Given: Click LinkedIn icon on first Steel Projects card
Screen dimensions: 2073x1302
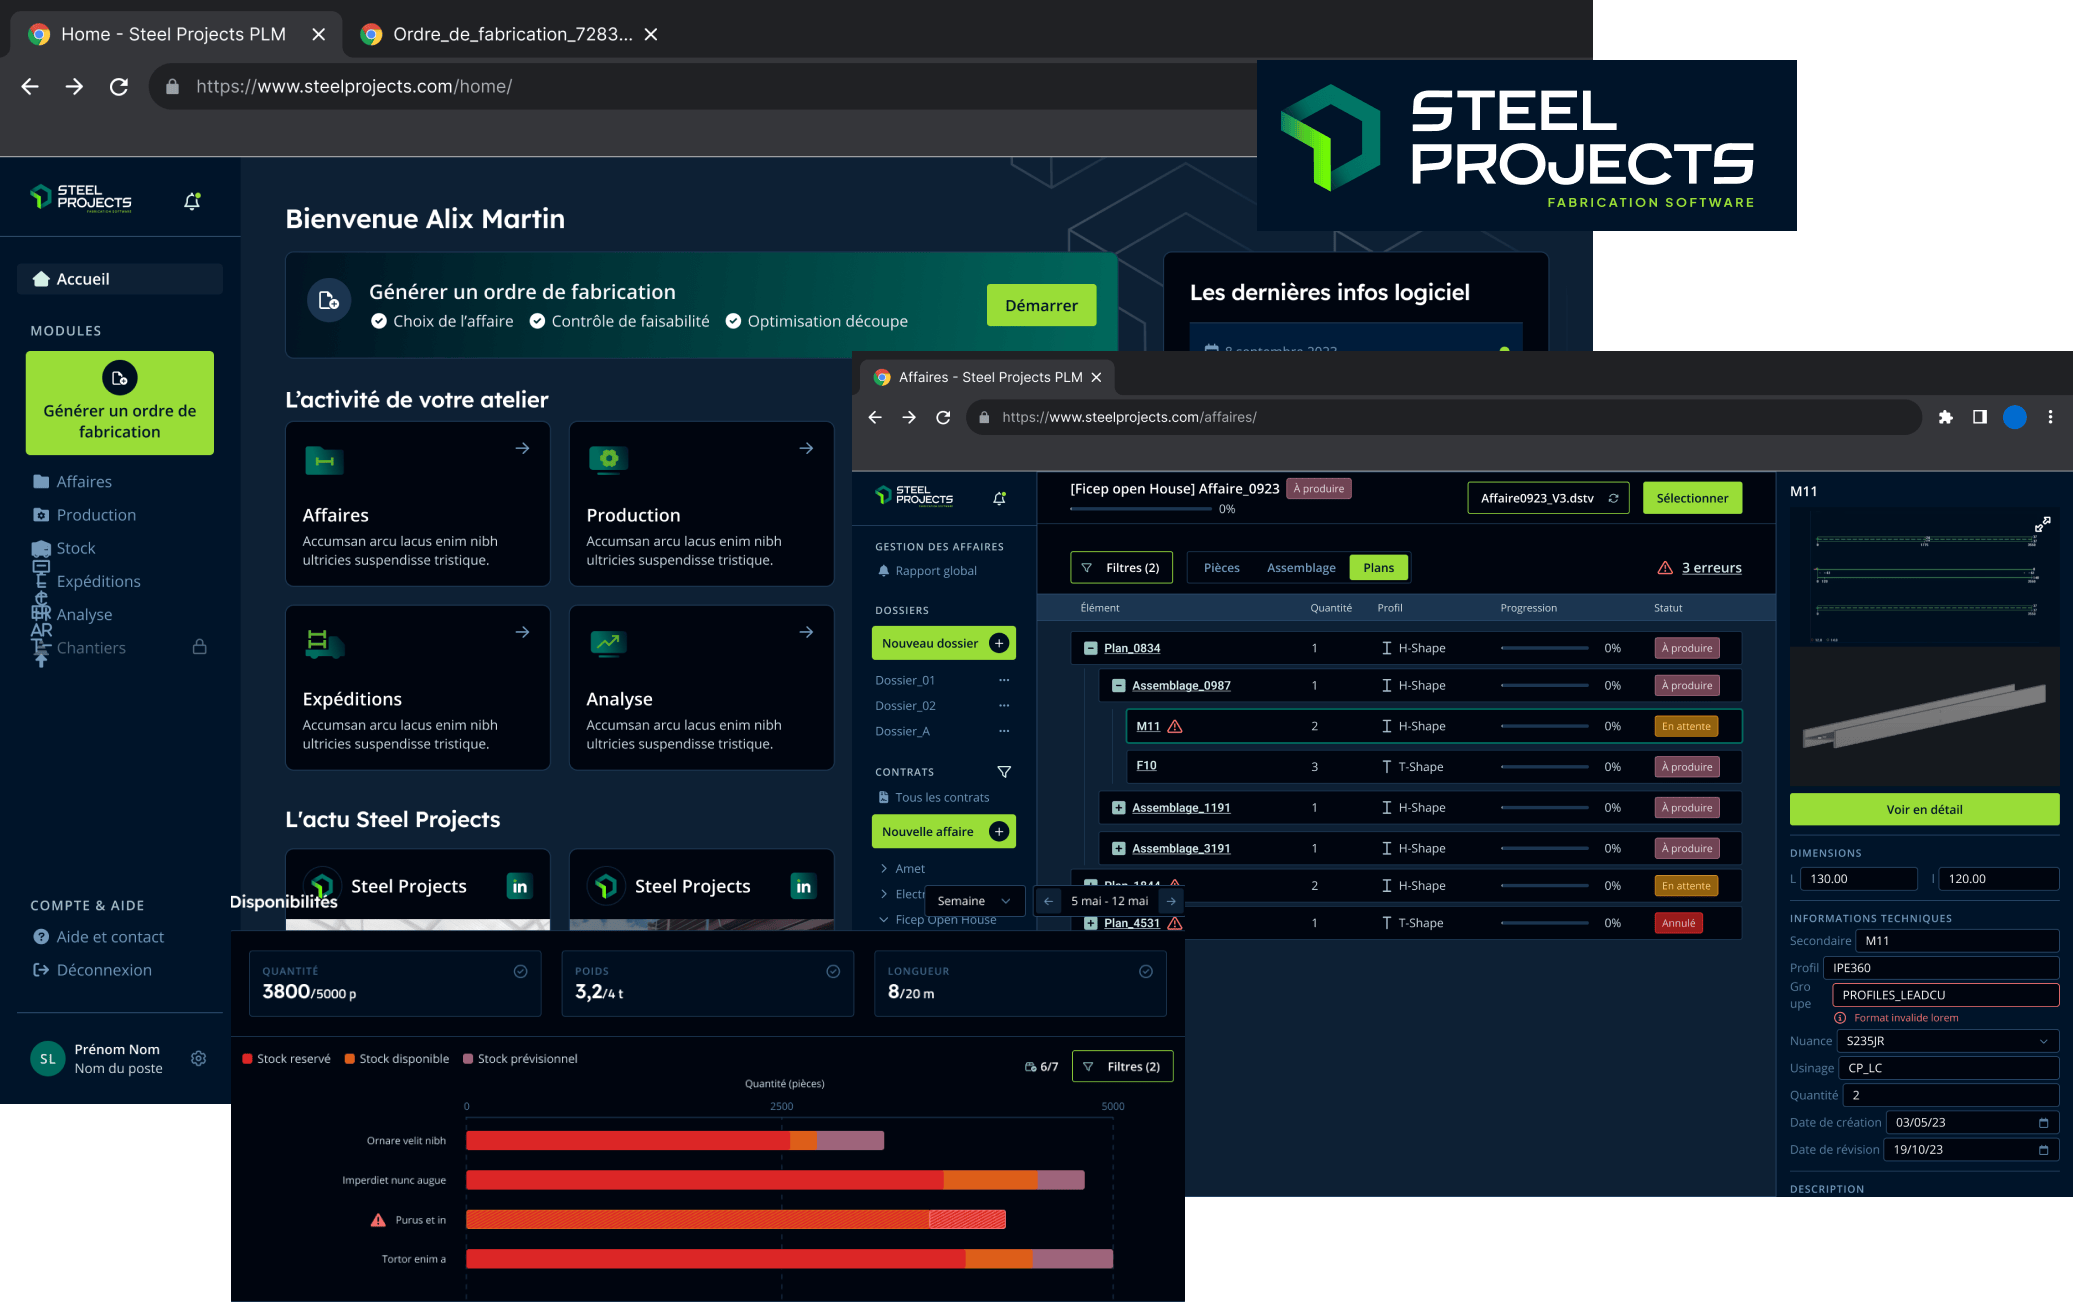Looking at the screenshot, I should (519, 886).
